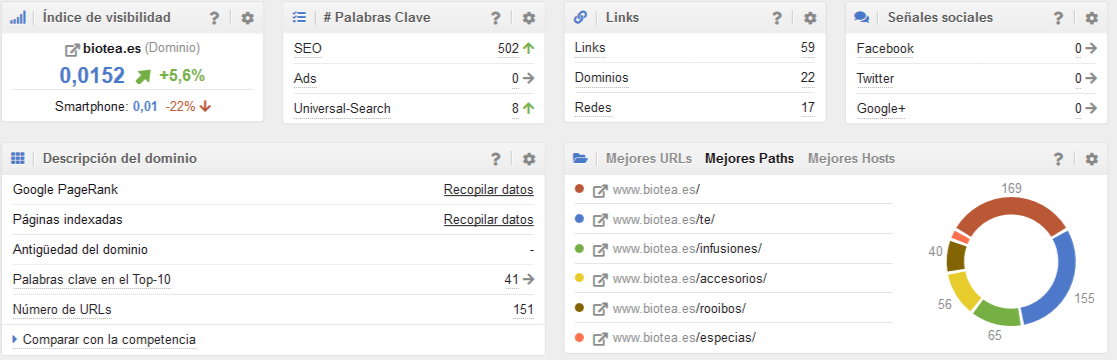The width and height of the screenshot is (1117, 360).
Task: Click external link icon beside biotea.es domain
Action: click(72, 50)
